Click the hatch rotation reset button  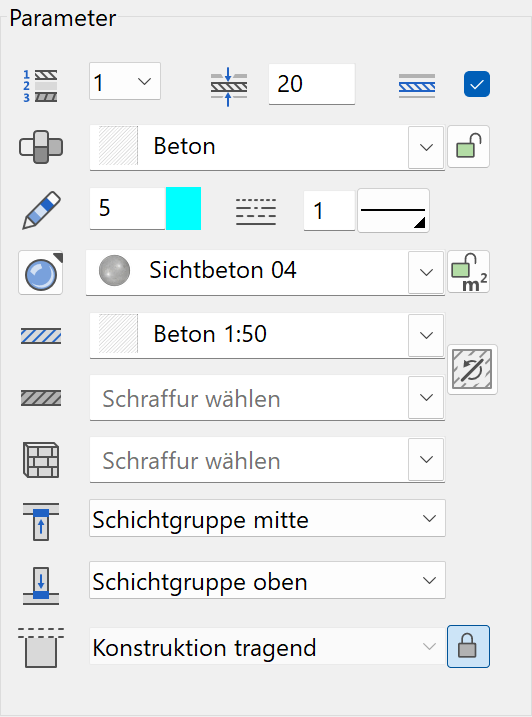point(472,369)
